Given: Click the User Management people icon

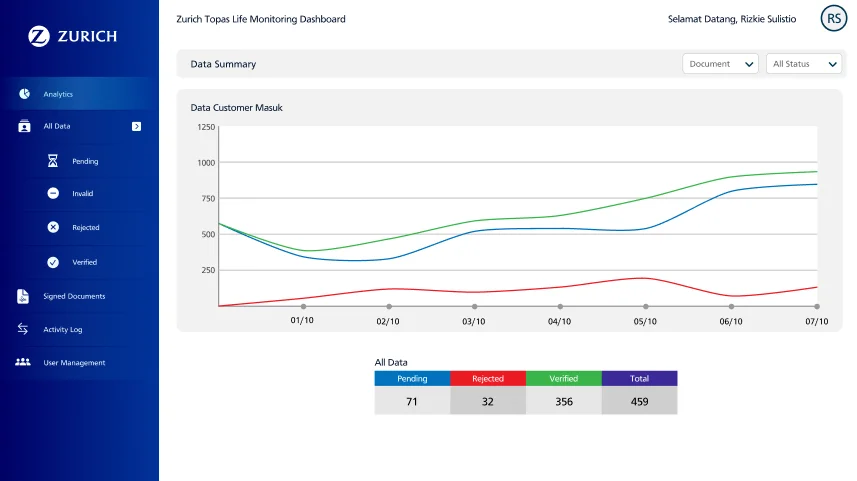Looking at the screenshot, I should [x=23, y=362].
